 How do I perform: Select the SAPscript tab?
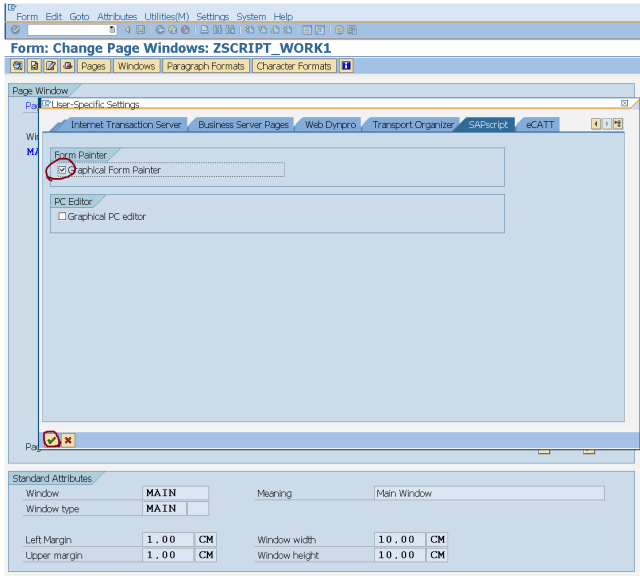(x=488, y=125)
